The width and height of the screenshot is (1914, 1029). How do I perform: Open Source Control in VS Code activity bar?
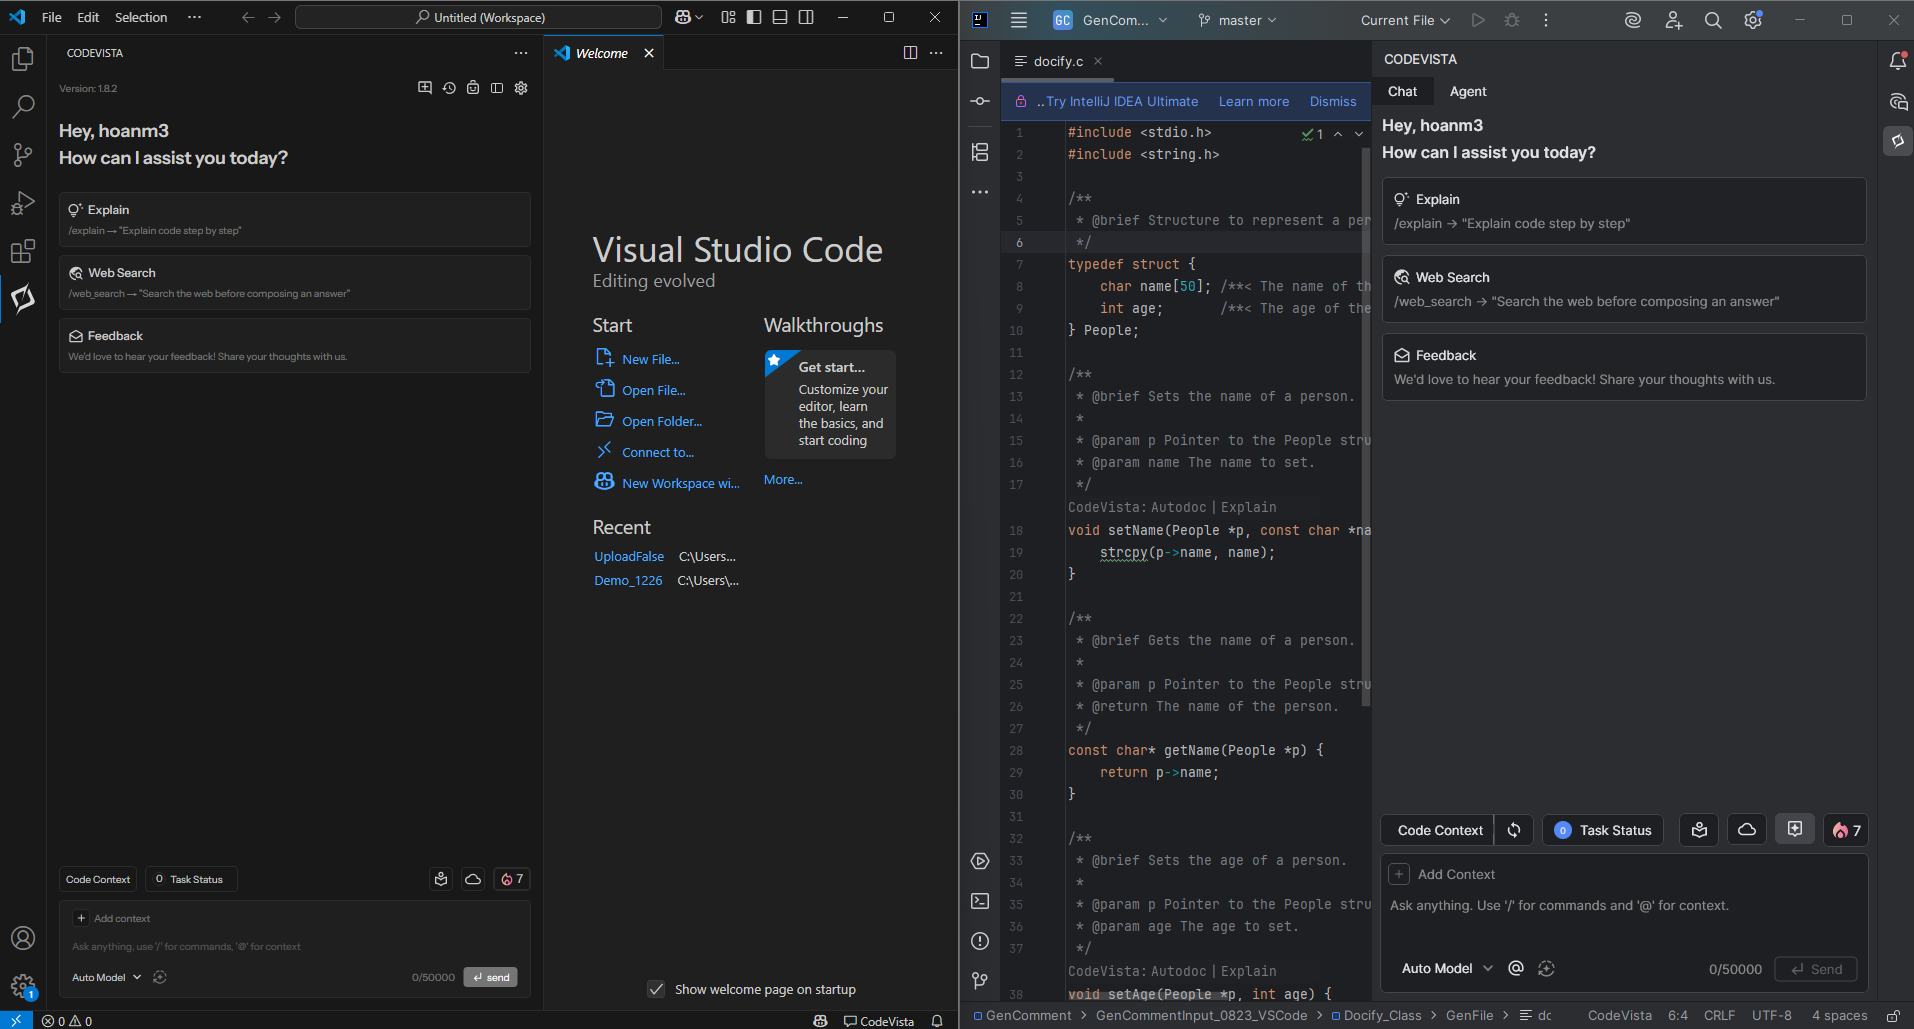pyautogui.click(x=23, y=154)
